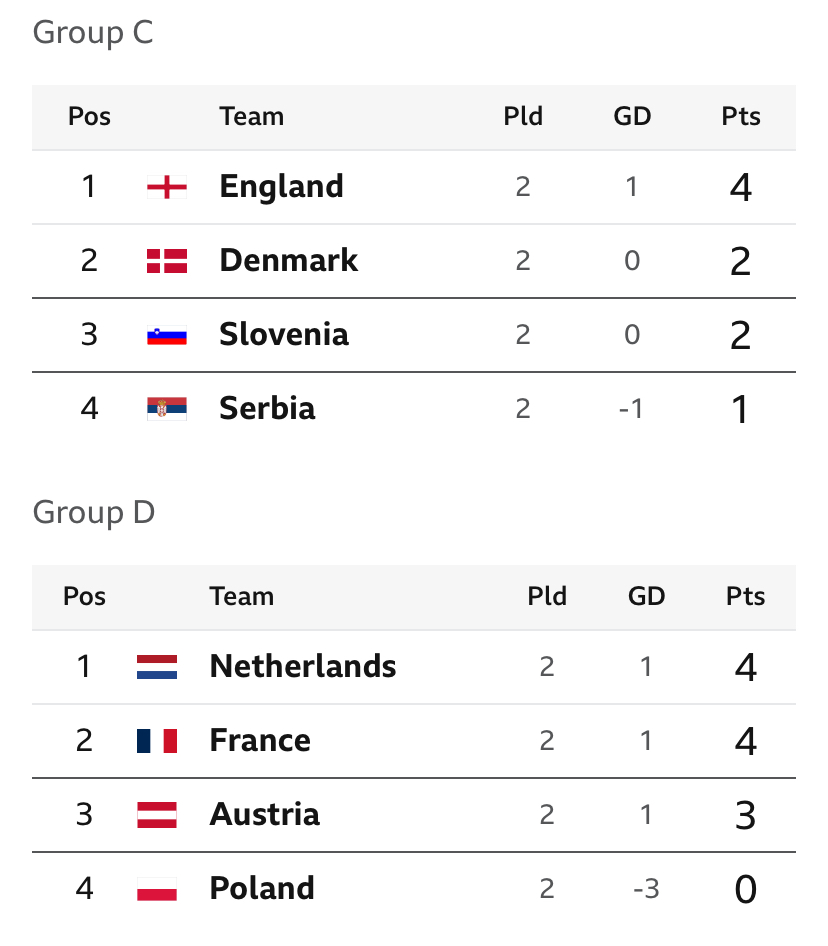Click Group C Pld column header
Viewport: 828px width, 946px height.
click(x=523, y=116)
